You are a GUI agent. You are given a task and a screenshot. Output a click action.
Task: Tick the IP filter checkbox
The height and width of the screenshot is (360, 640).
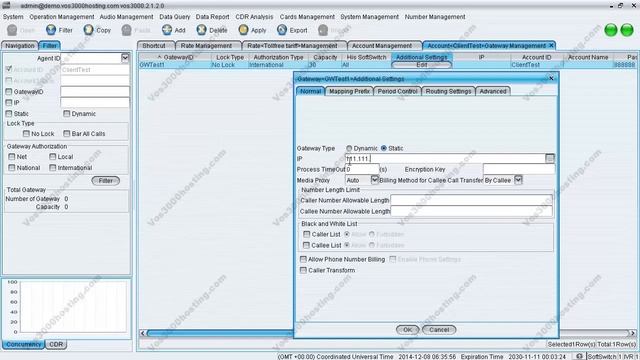[x=9, y=102]
